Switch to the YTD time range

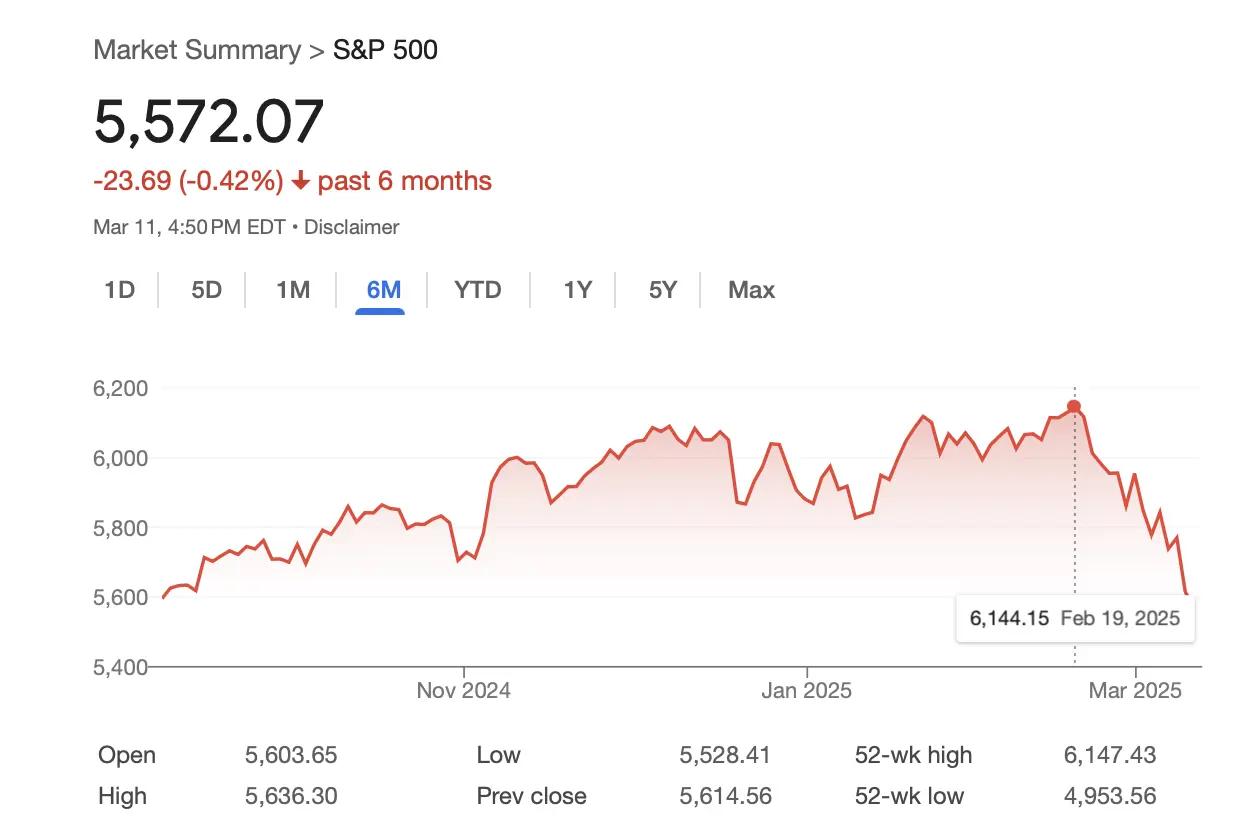[x=477, y=290]
